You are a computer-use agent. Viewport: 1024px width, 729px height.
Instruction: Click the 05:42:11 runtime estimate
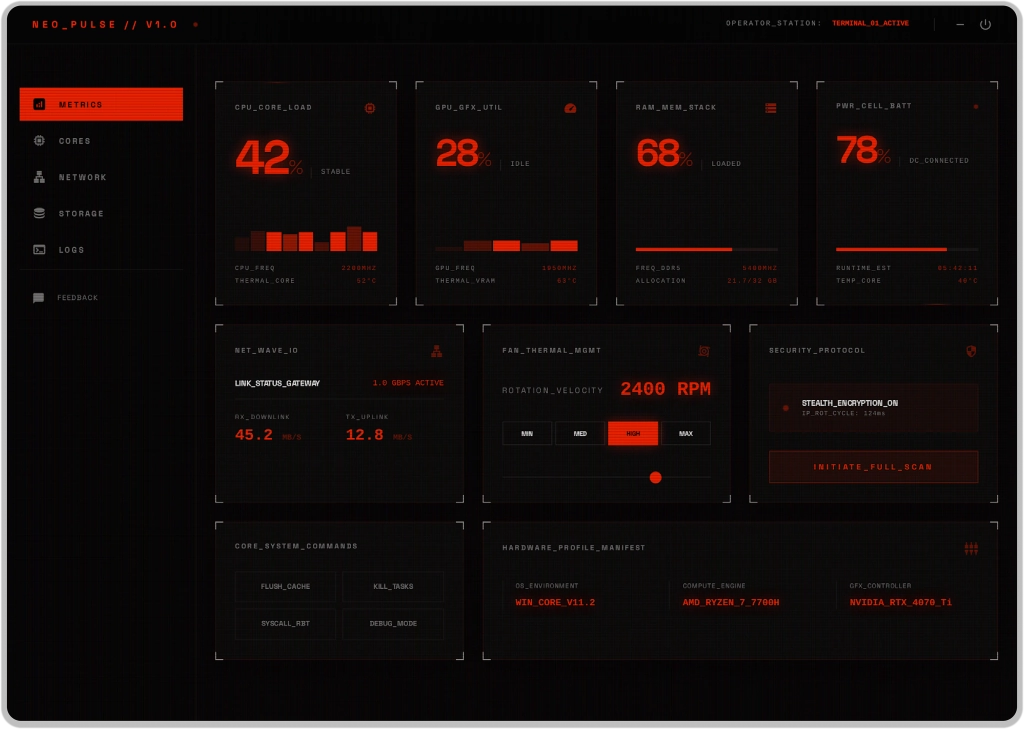pyautogui.click(x=958, y=268)
